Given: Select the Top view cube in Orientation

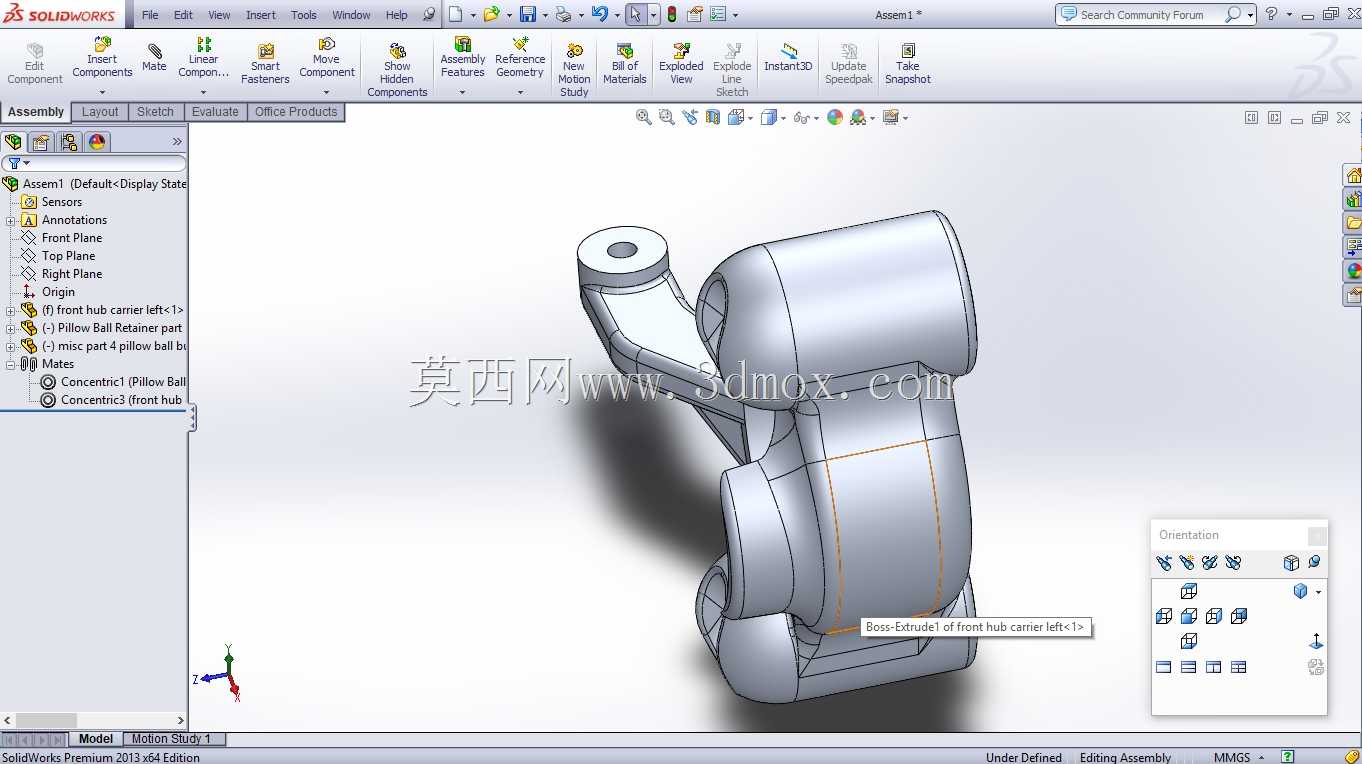Looking at the screenshot, I should click(x=1189, y=591).
